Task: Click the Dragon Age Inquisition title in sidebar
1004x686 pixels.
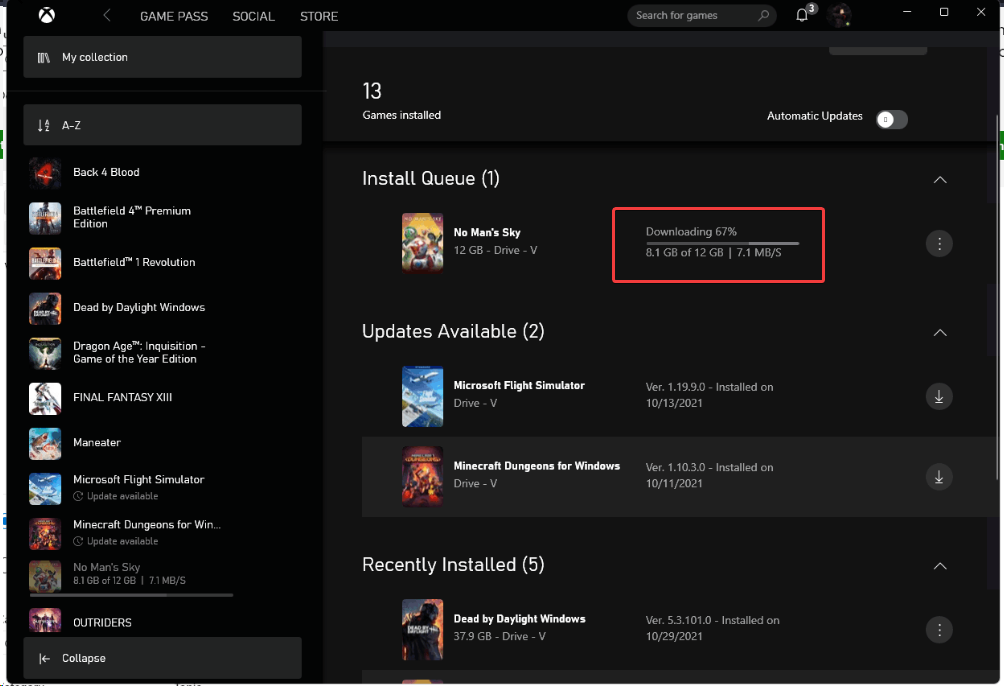Action: pos(139,352)
